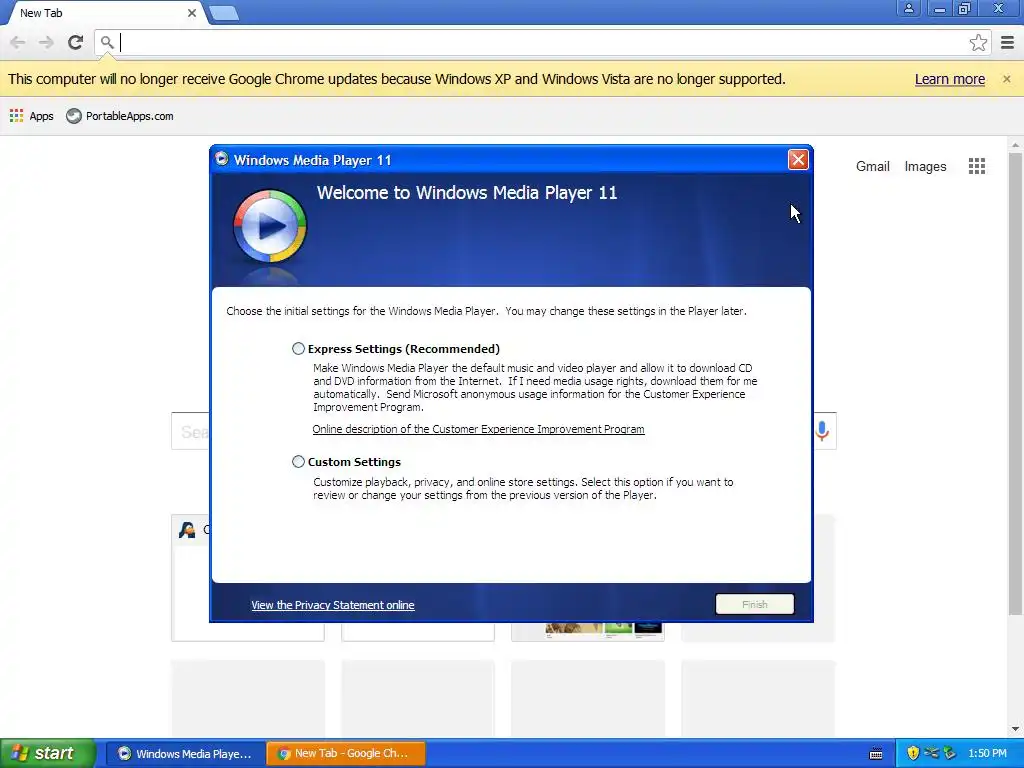Screen dimensions: 1024x768
Task: Open Gmail link on Google page
Action: coord(872,167)
